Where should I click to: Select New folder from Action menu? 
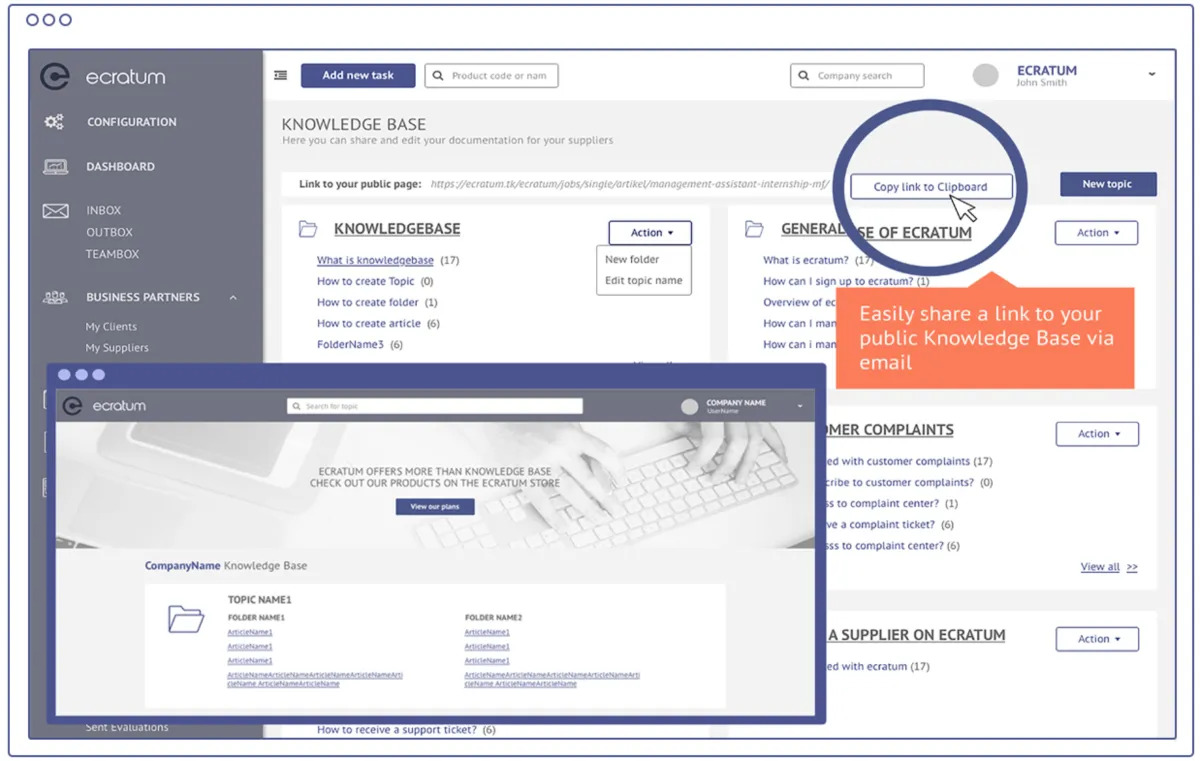click(632, 259)
